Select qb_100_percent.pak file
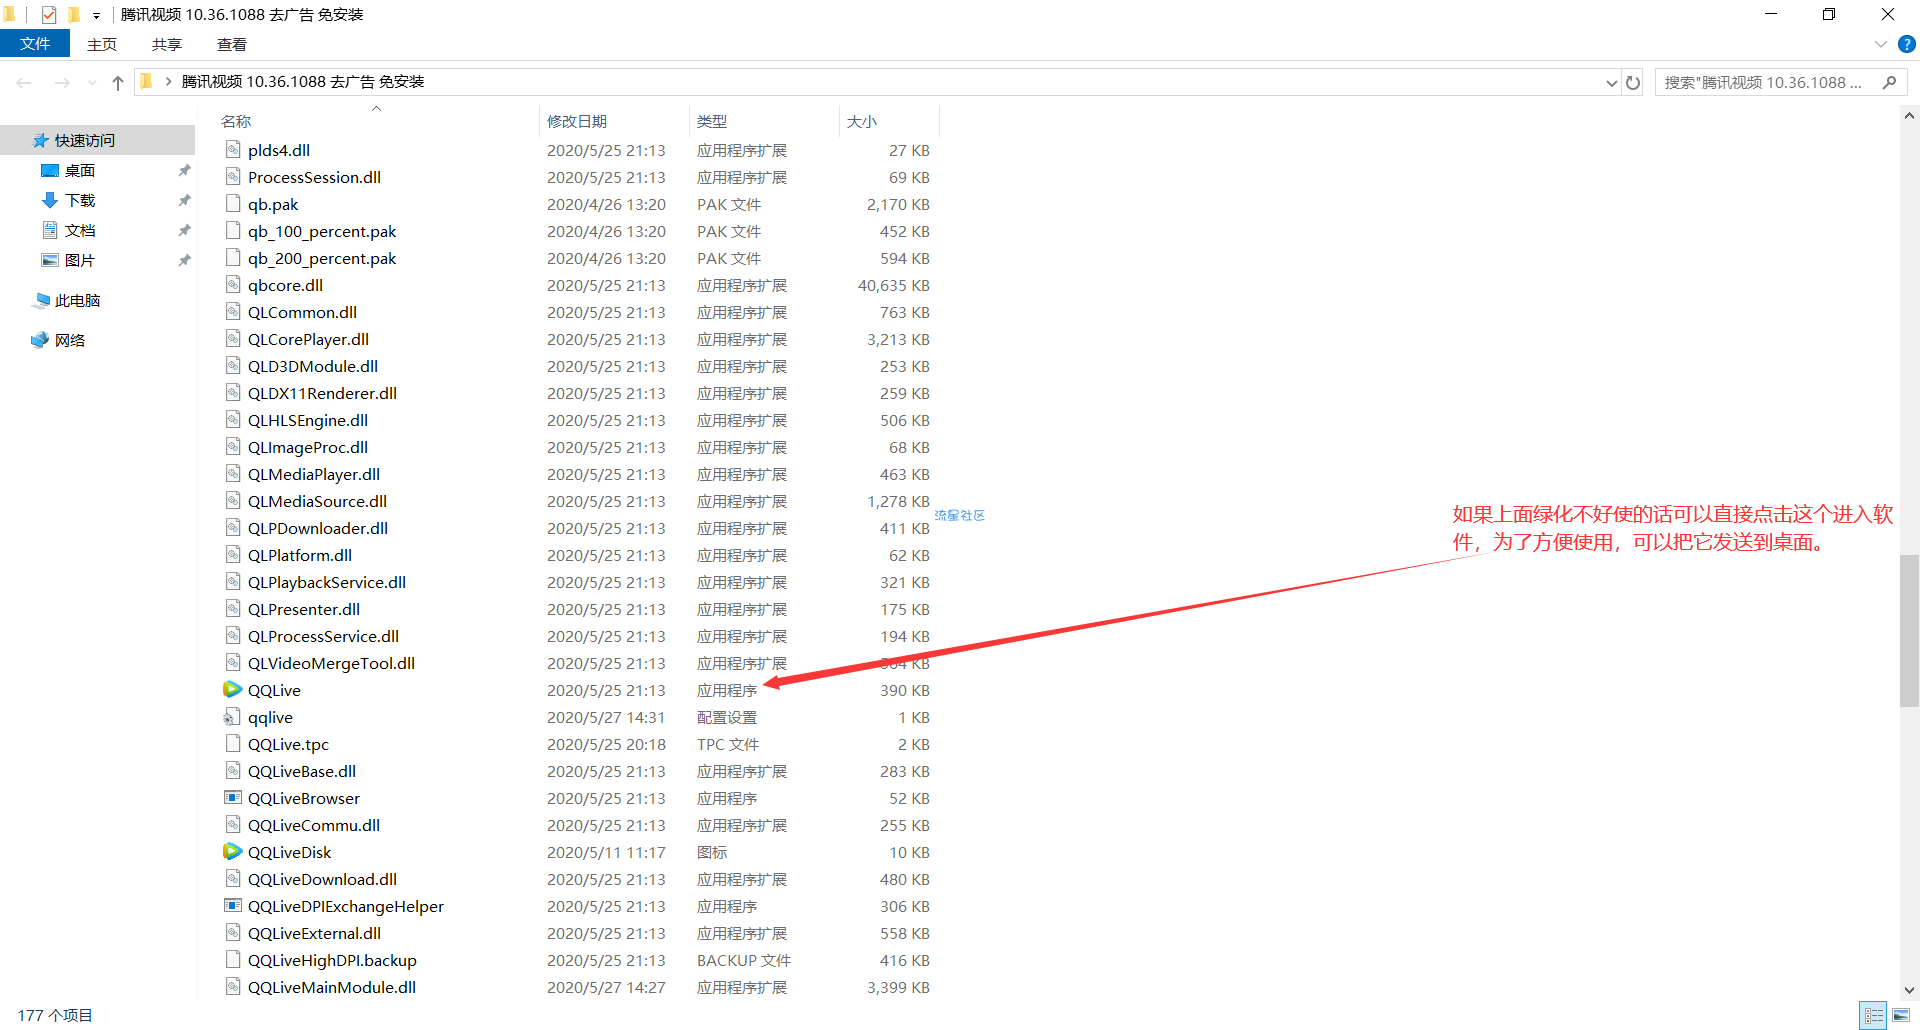Viewport: 1920px width, 1030px height. click(x=322, y=232)
